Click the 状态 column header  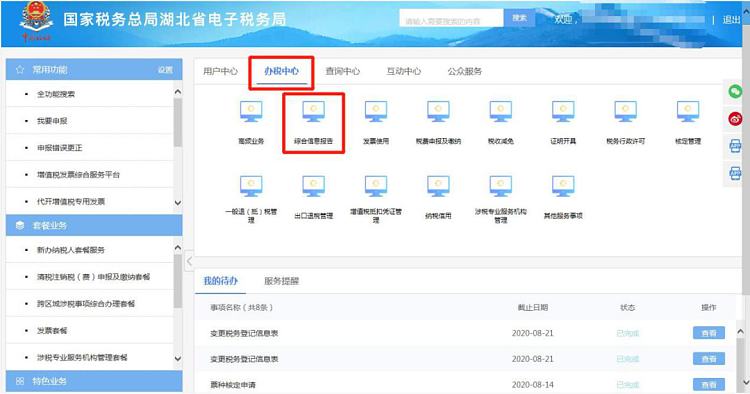coord(628,307)
